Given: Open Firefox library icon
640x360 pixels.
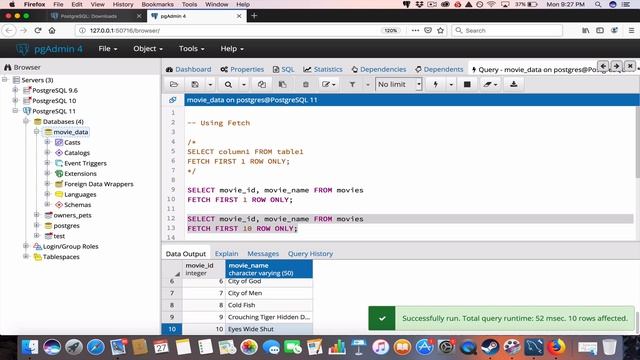Looking at the screenshot, I should point(585,30).
